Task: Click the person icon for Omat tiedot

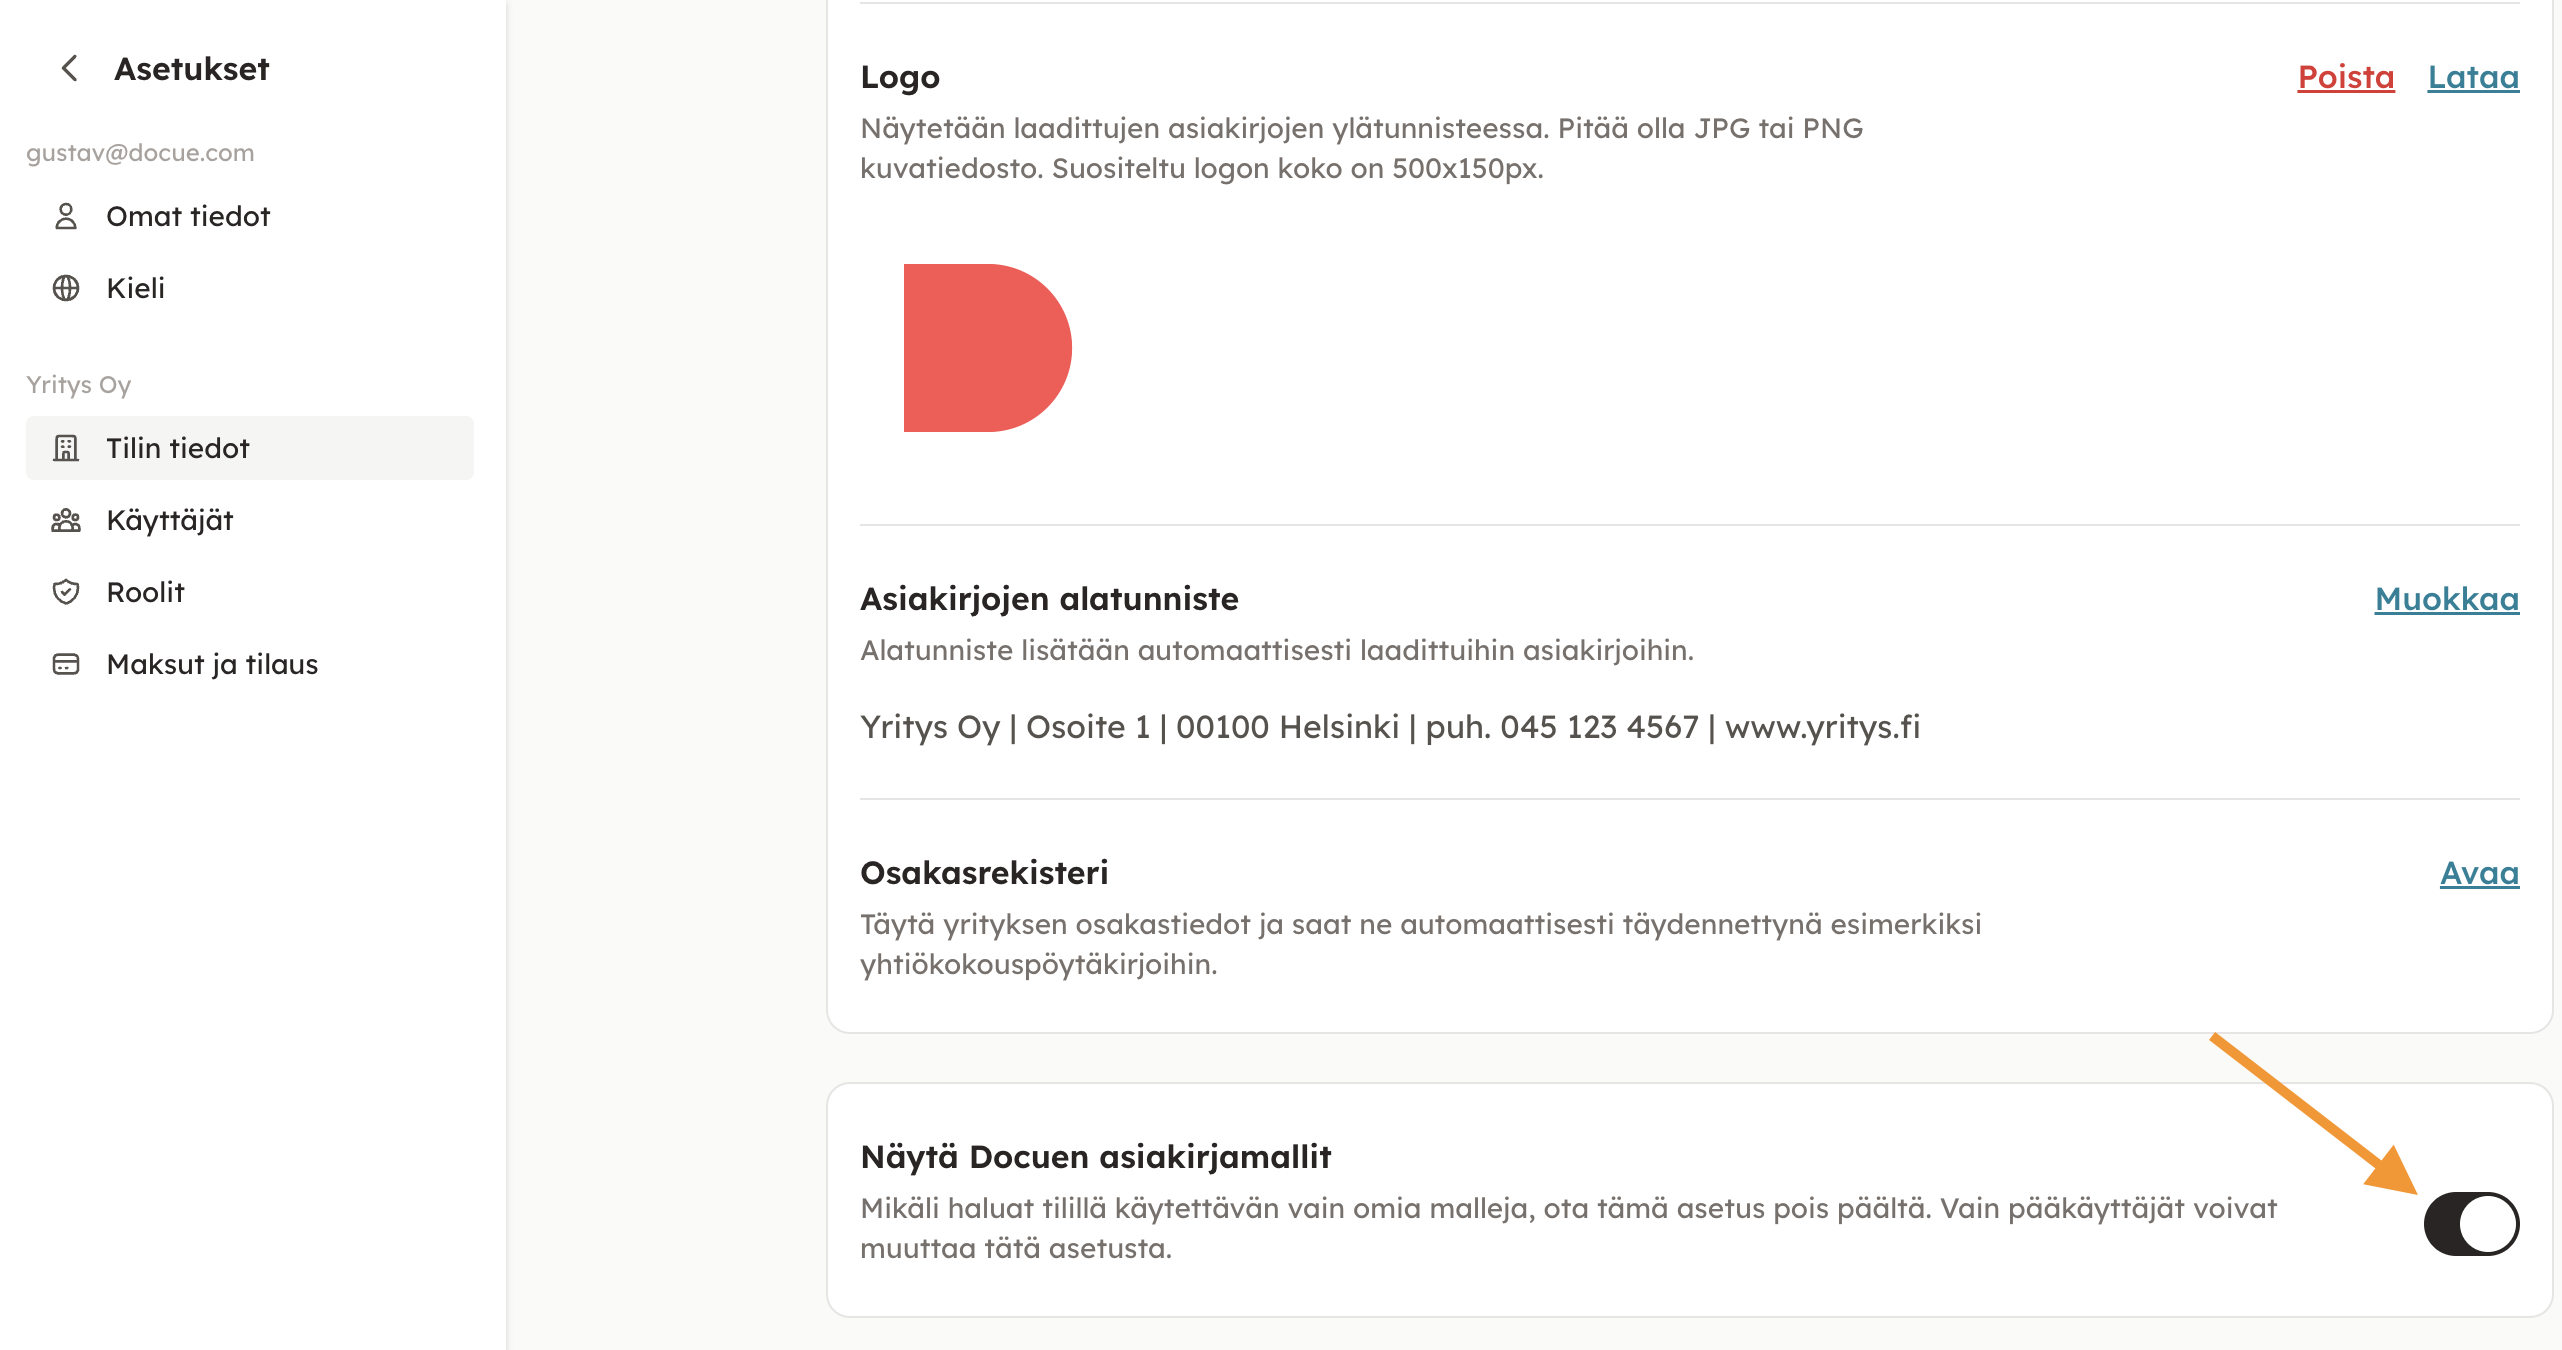Action: pyautogui.click(x=66, y=217)
